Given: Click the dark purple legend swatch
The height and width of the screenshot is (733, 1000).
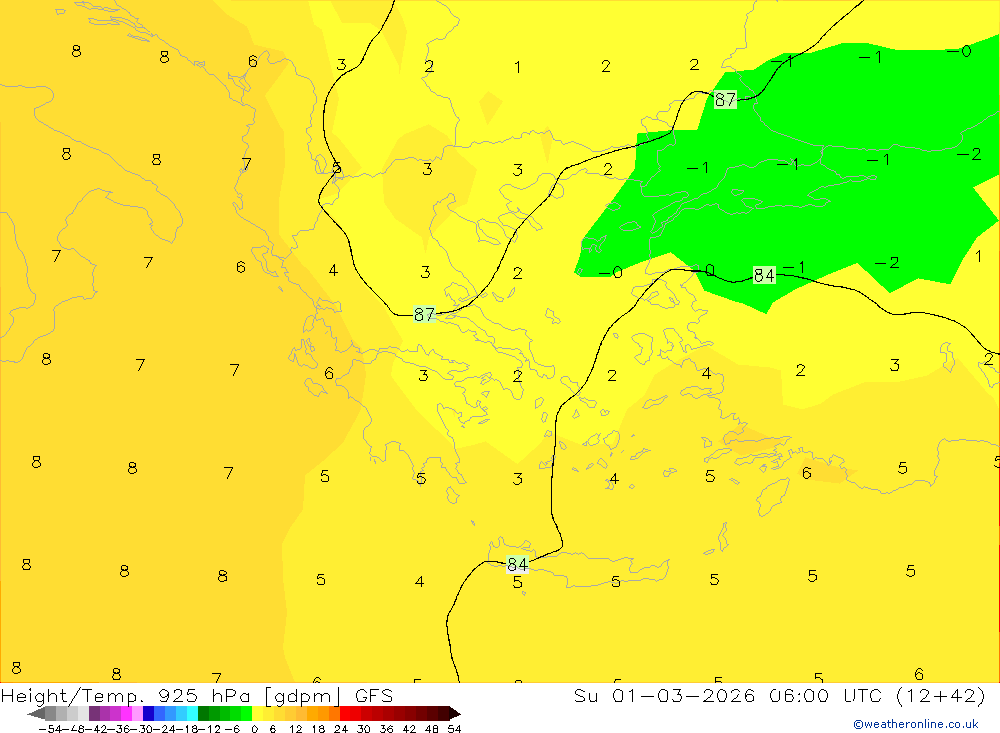Looking at the screenshot, I should pos(94,713).
